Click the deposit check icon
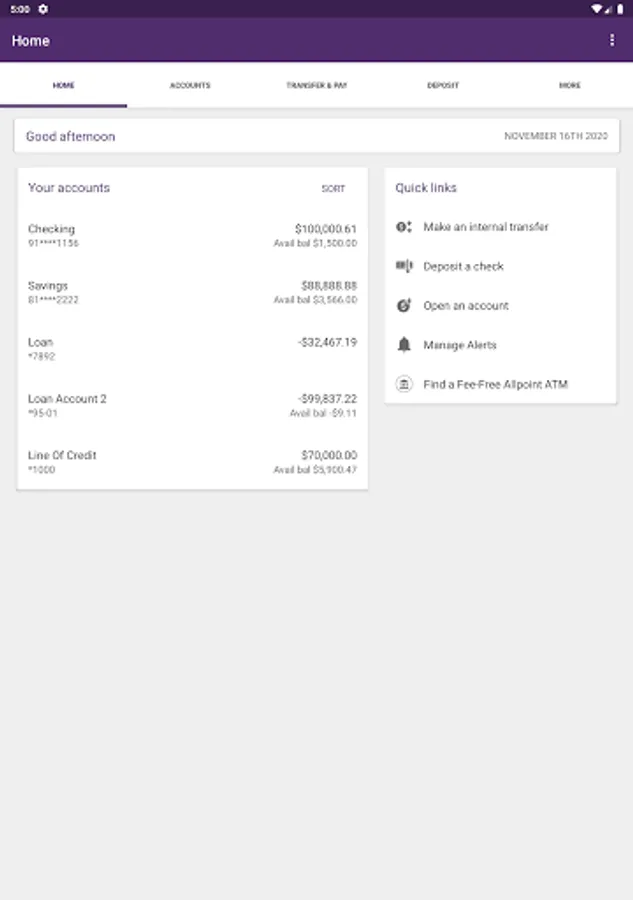 [x=404, y=266]
